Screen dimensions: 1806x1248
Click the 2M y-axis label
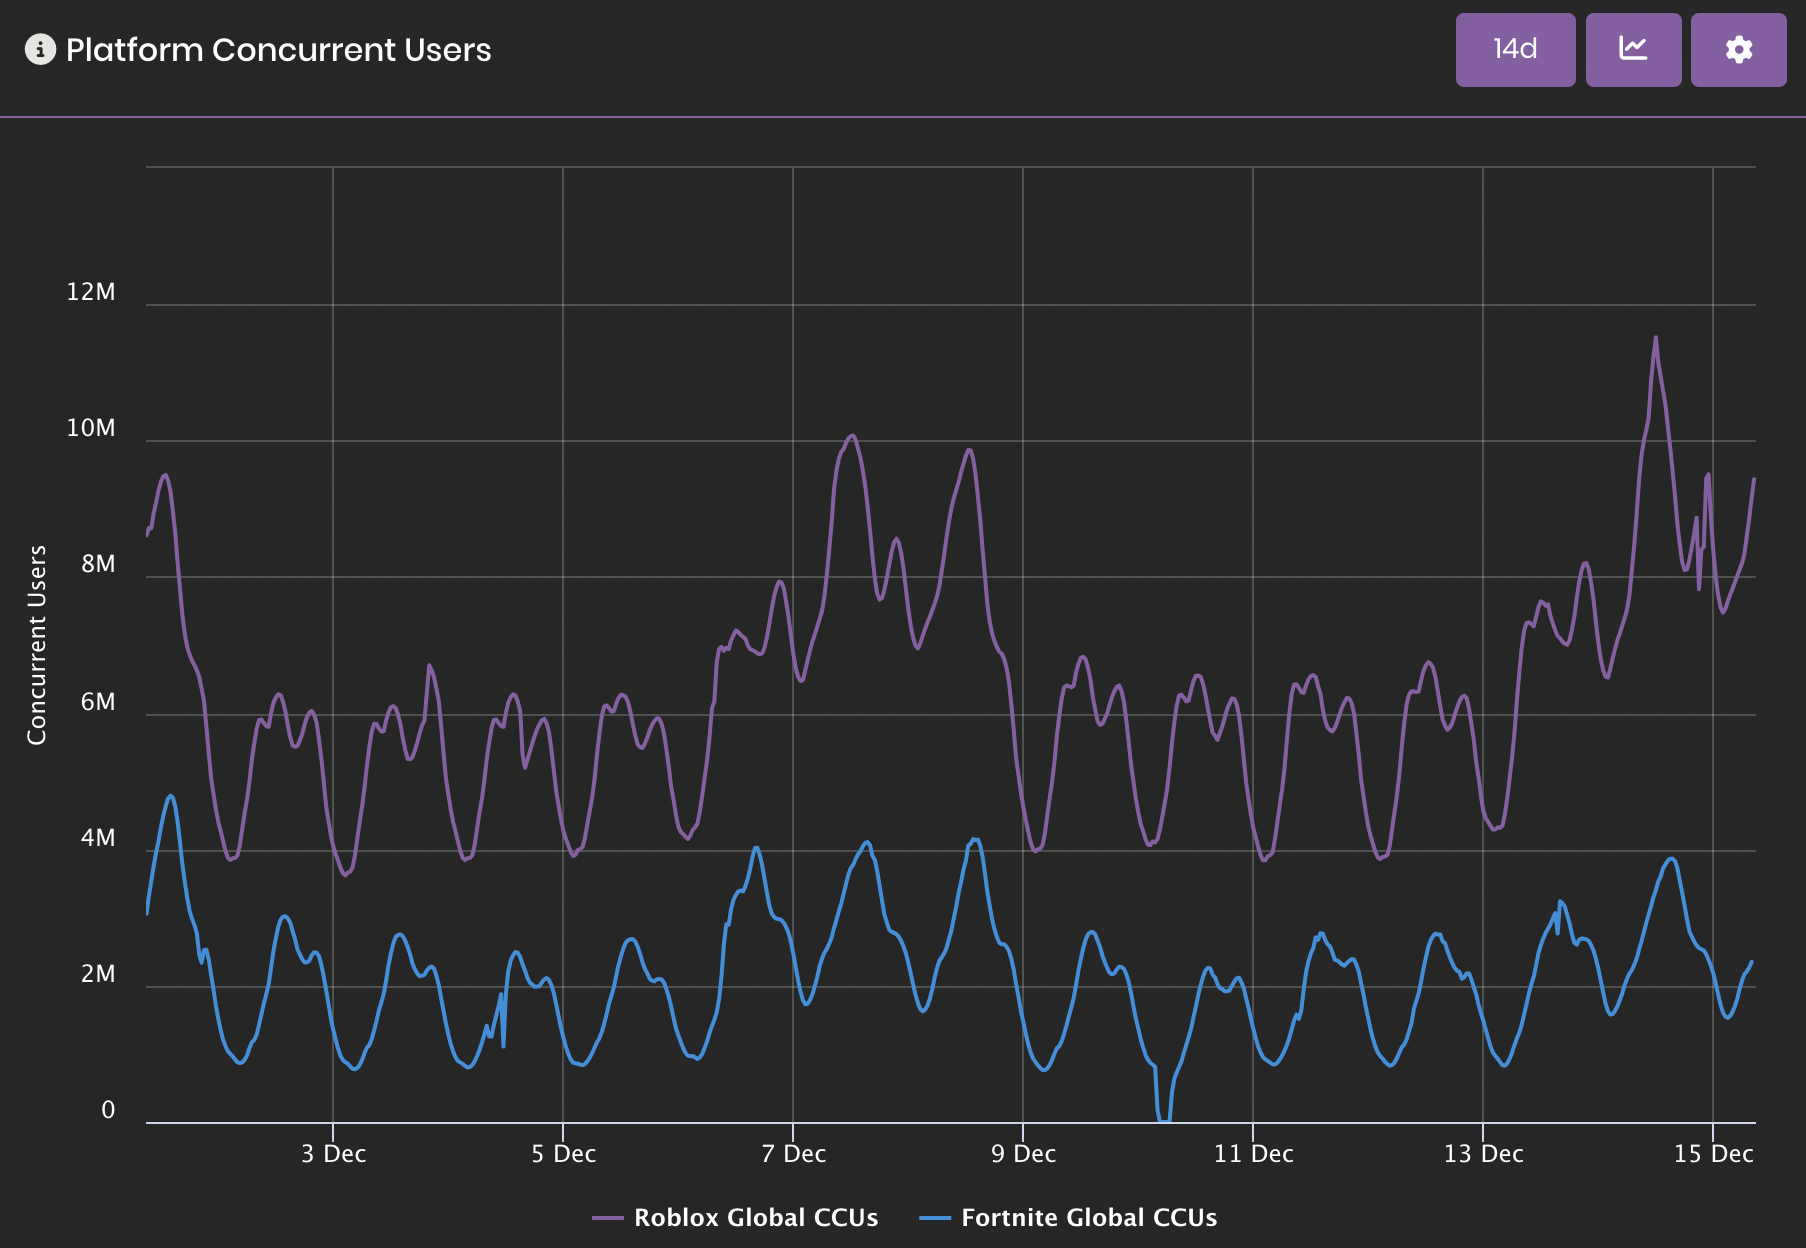coord(98,974)
